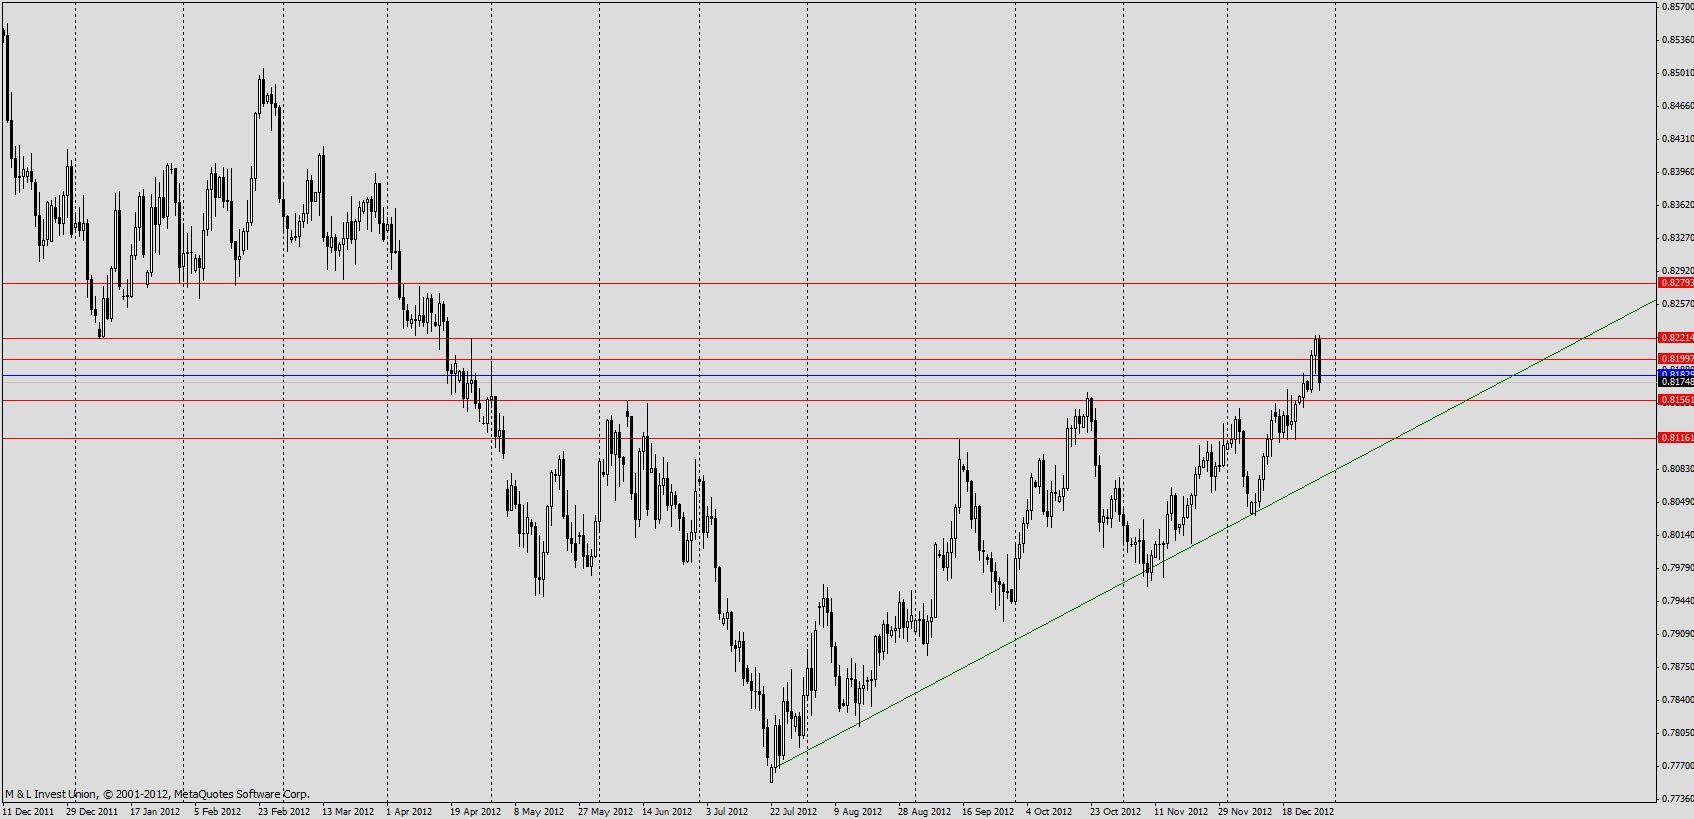Click the 0.8501 price scale value
1694x819 pixels.
click(1677, 73)
